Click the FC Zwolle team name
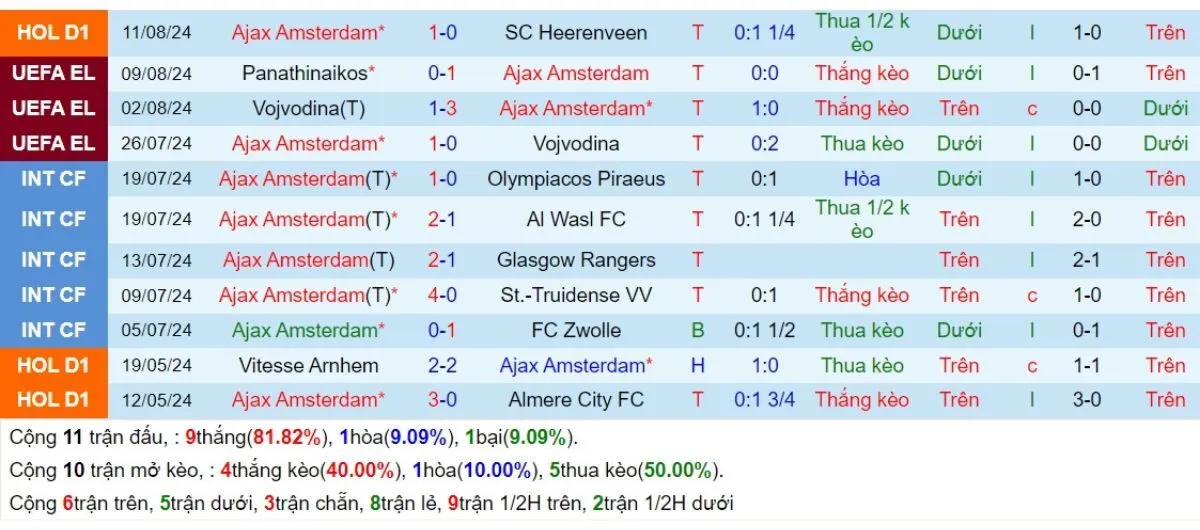Viewport: 1200px width, 530px height. (x=575, y=330)
